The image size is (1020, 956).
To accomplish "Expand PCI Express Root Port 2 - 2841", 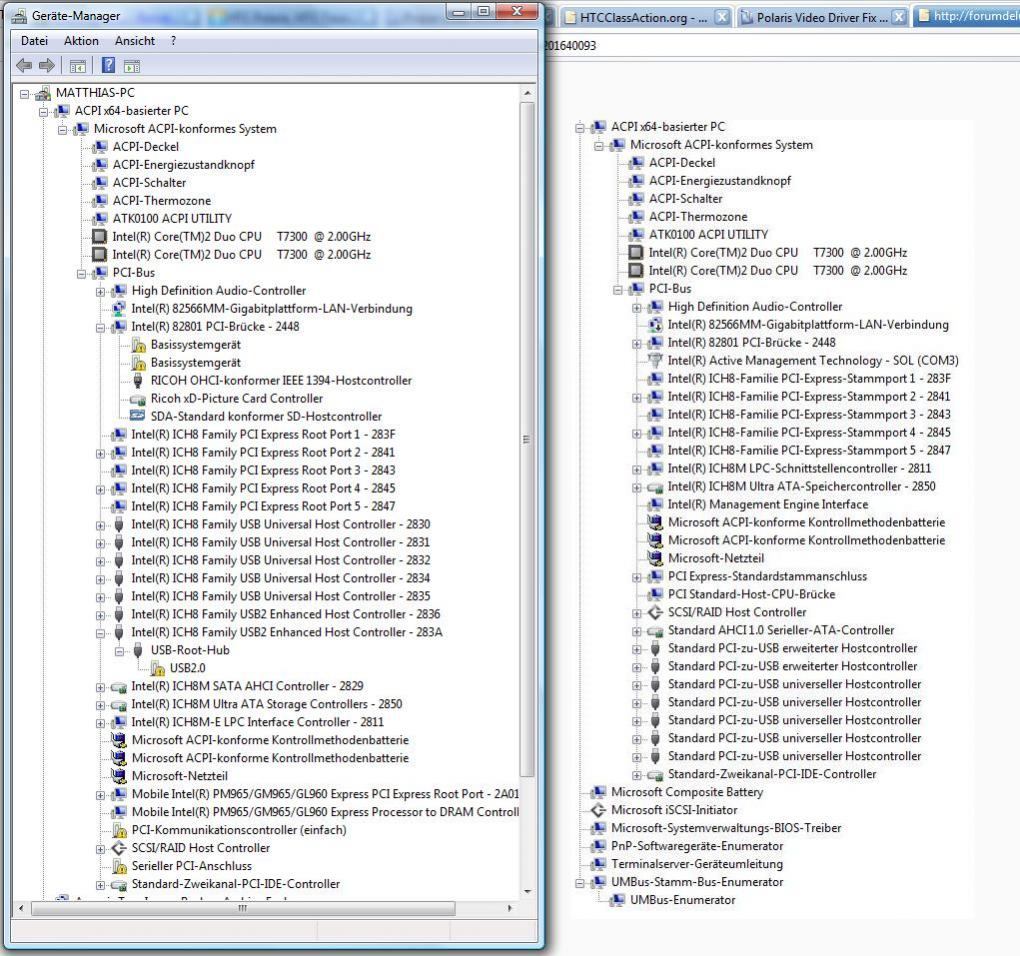I will coord(100,453).
